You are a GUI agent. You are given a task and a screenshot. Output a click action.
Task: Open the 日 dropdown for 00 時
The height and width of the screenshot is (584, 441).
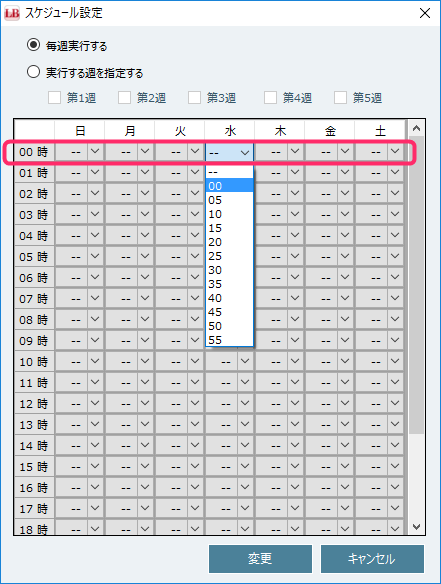(80, 152)
